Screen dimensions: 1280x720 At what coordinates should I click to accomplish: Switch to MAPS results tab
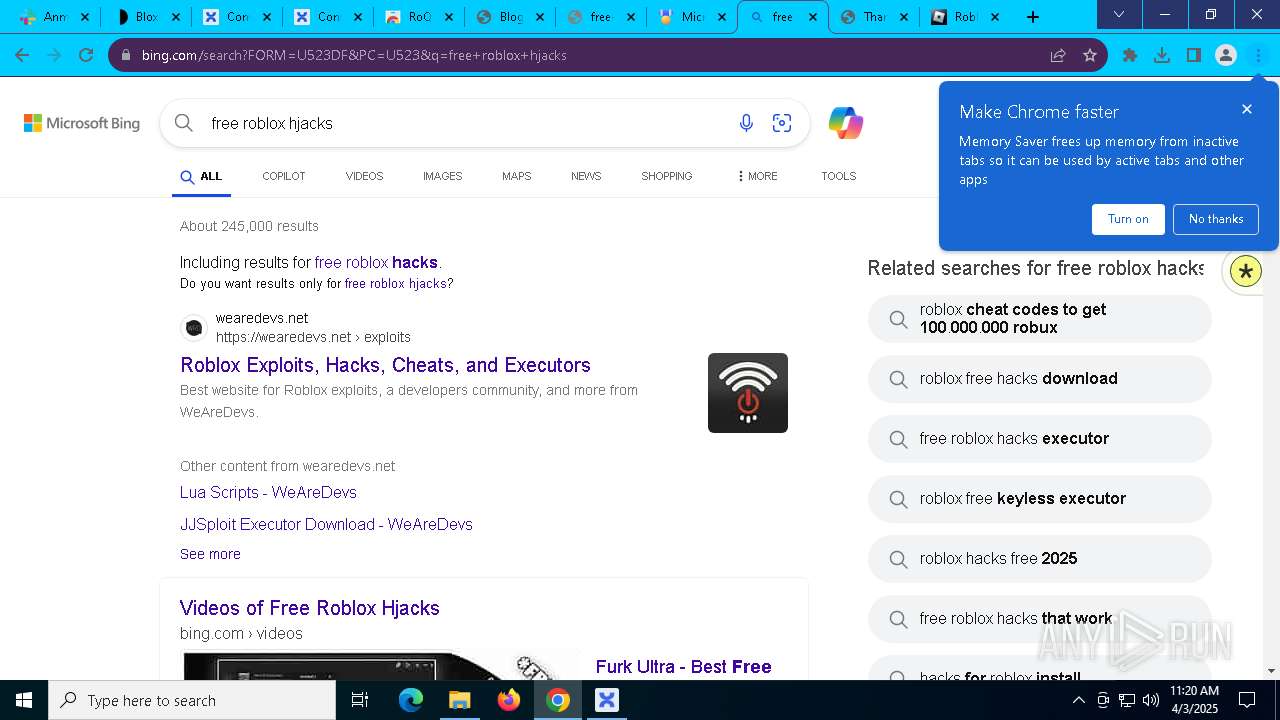tap(516, 176)
